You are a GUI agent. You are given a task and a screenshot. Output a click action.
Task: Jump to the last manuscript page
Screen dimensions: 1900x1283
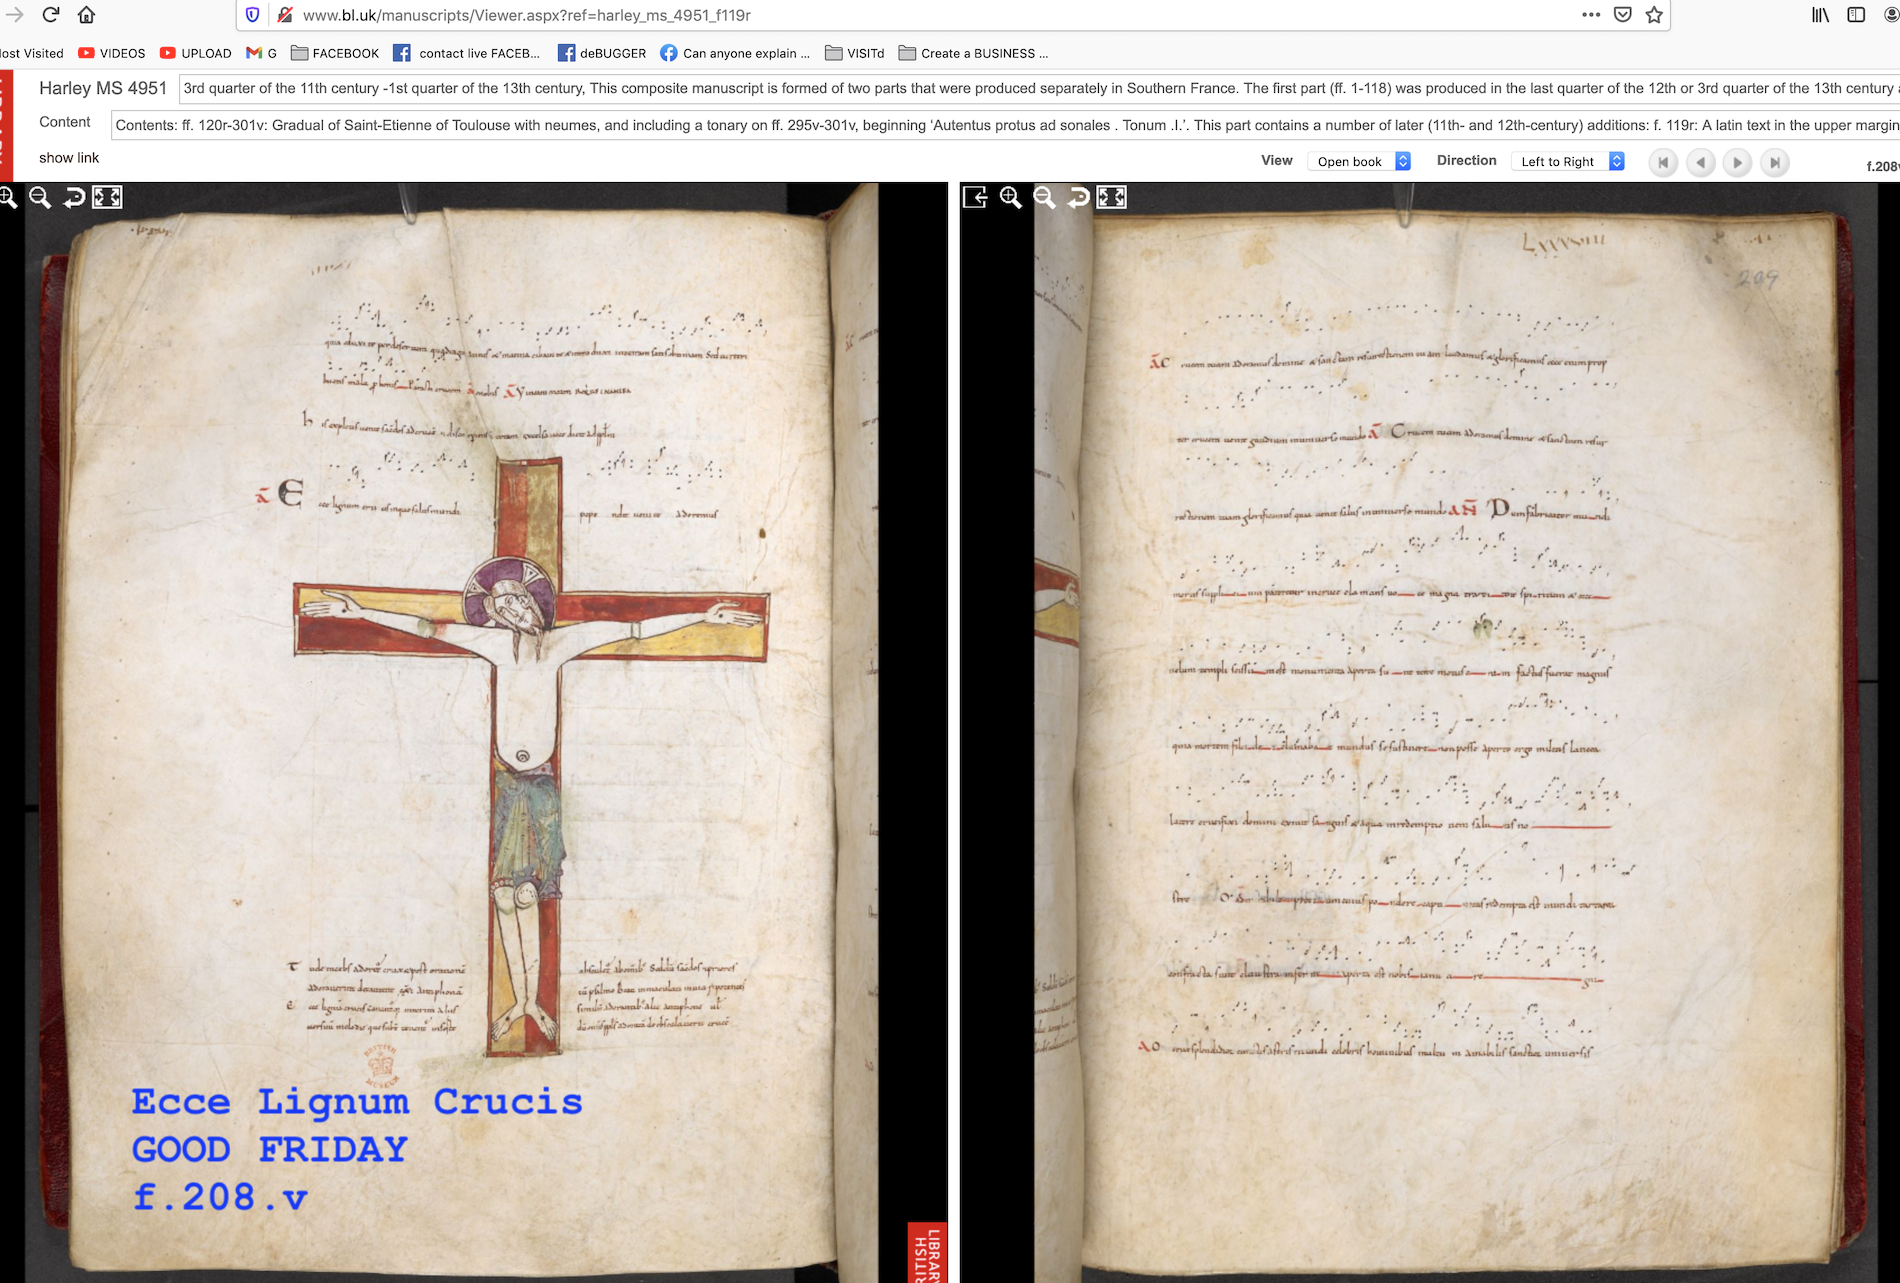click(1774, 162)
